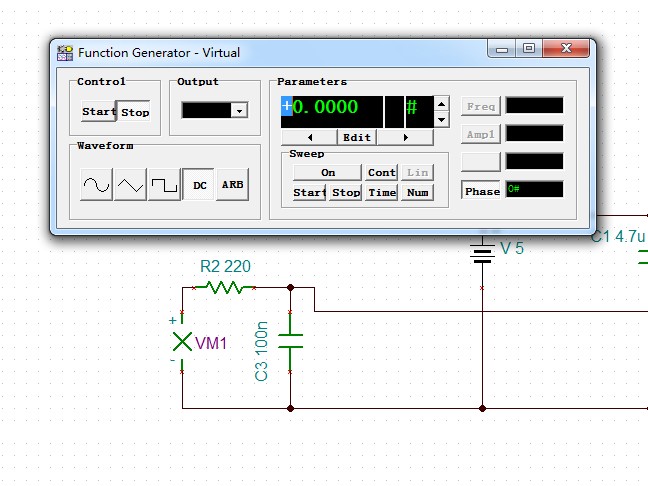The width and height of the screenshot is (648, 486).
Task: Select the Sweep Num parameter button
Action: [417, 193]
